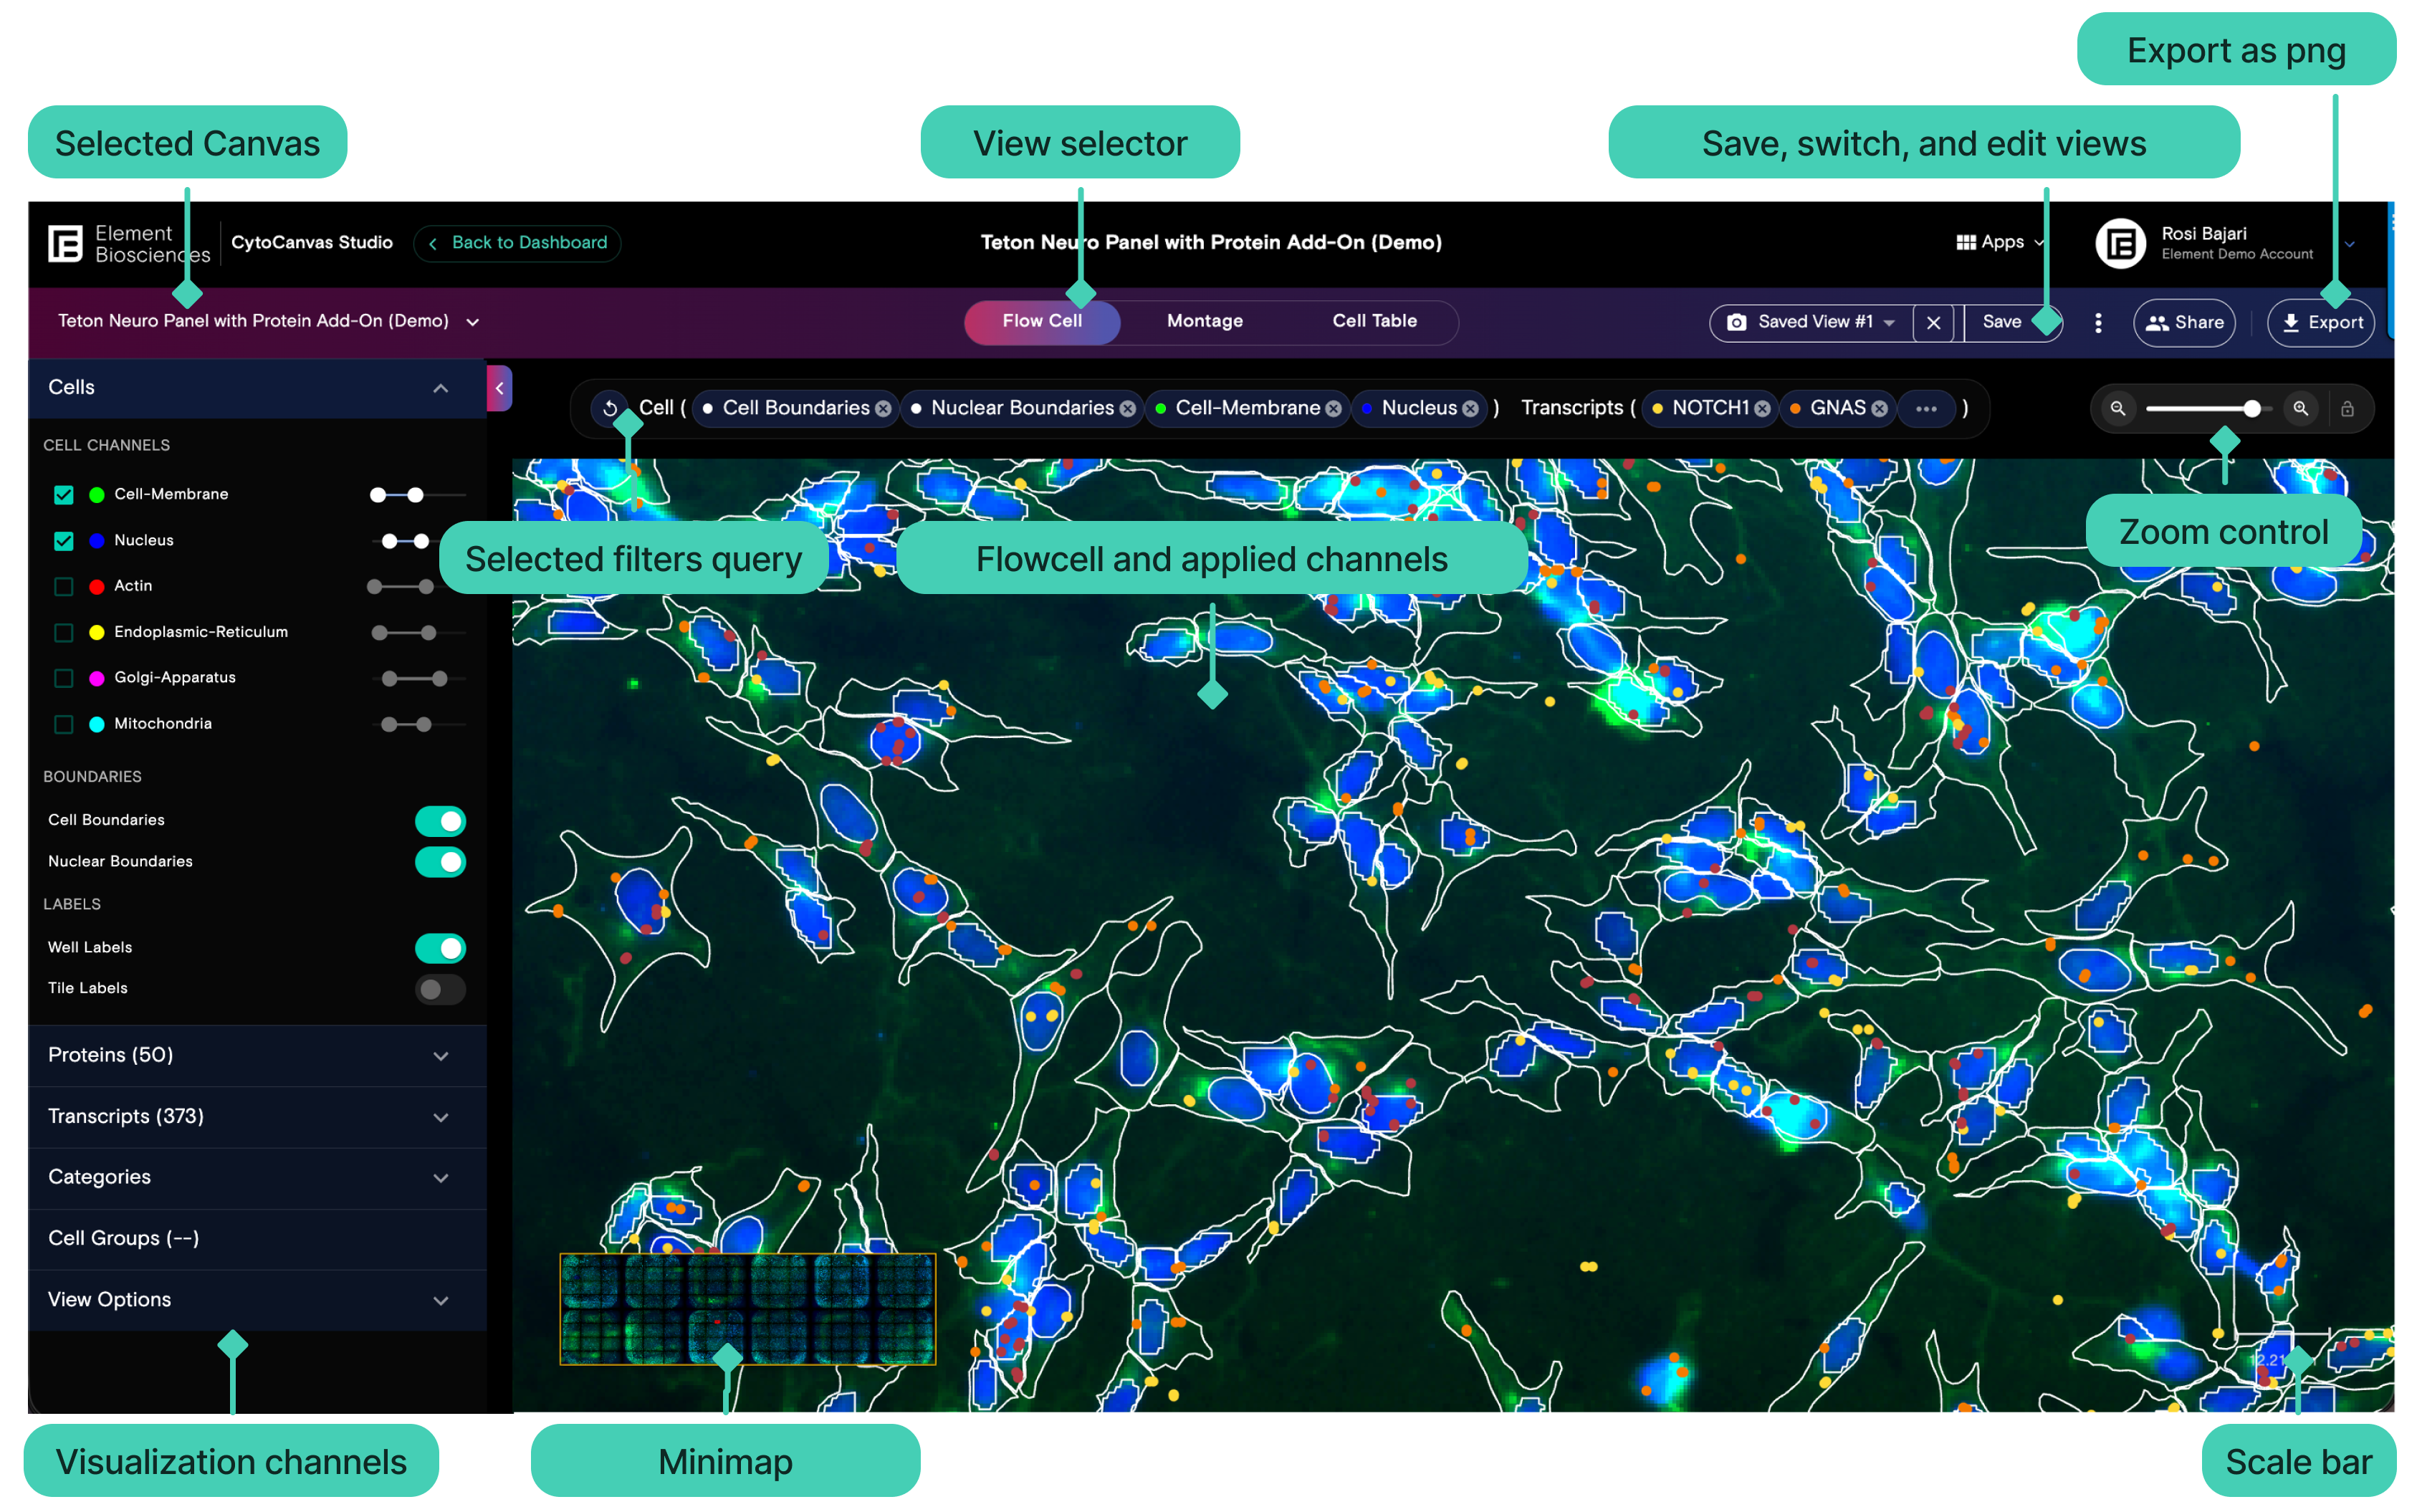
Task: Toggle off Well Labels switch
Action: 440,948
